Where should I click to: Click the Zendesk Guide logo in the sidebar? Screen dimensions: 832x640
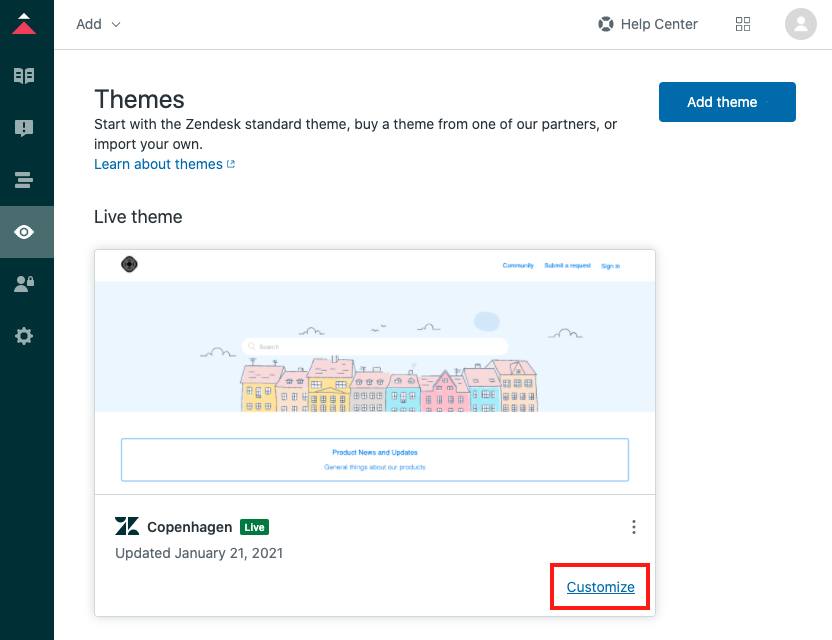tap(24, 24)
